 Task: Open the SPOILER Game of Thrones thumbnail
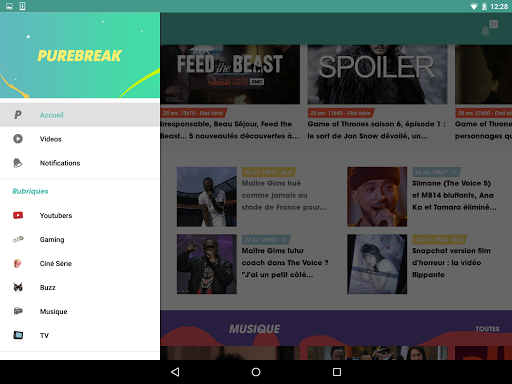[x=377, y=74]
